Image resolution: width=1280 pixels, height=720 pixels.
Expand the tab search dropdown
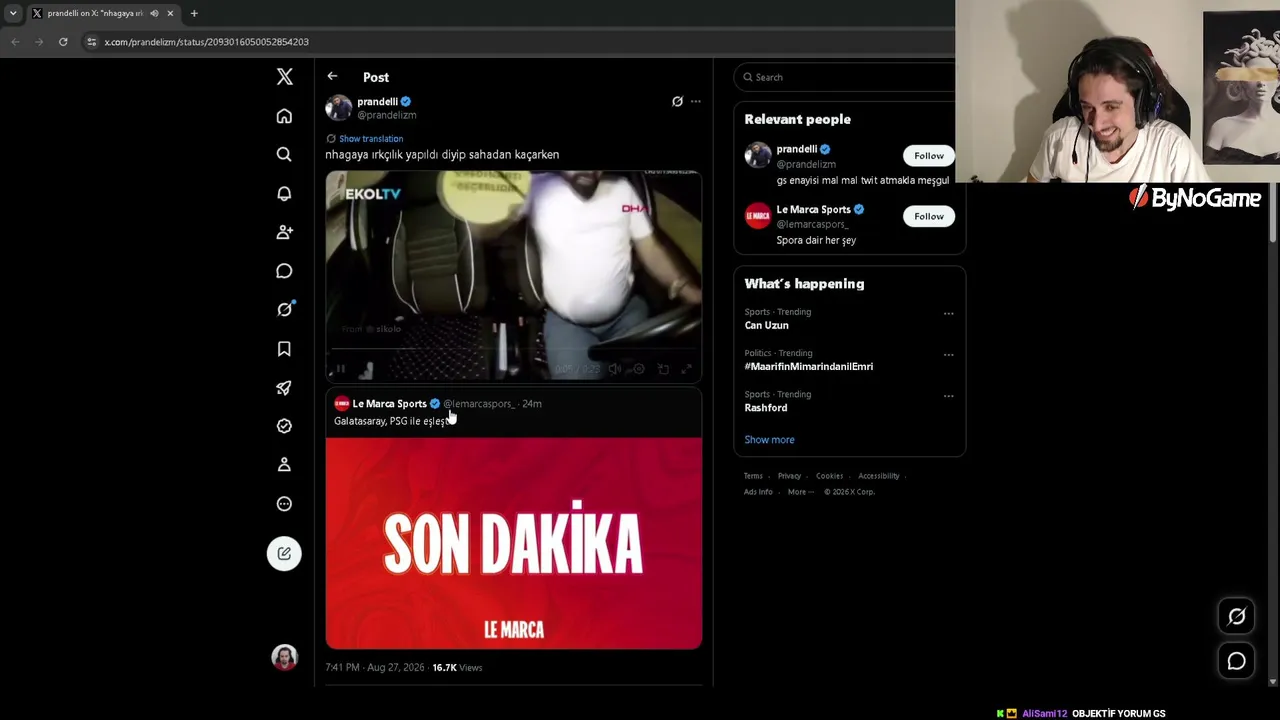point(13,13)
